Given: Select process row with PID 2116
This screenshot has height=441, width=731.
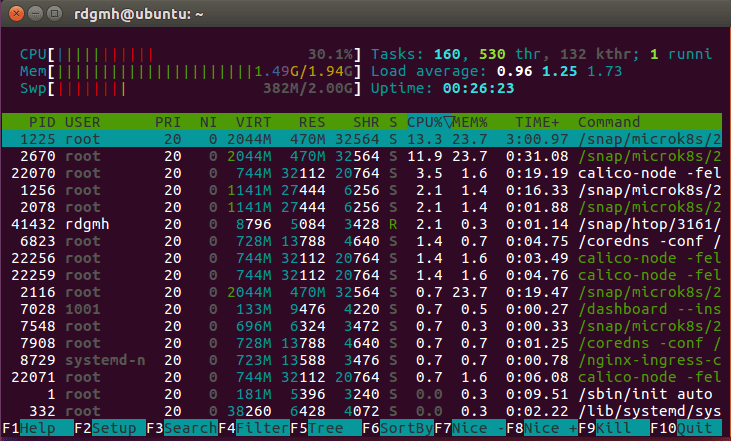Looking at the screenshot, I should (362, 292).
